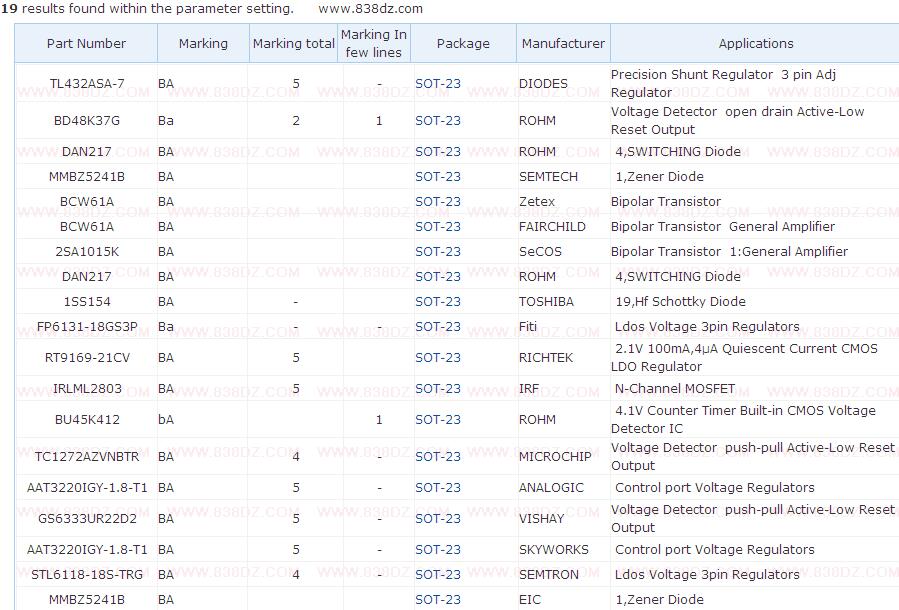Click the SOT-23 link for IRLML2803
The image size is (899, 610).
[438, 389]
